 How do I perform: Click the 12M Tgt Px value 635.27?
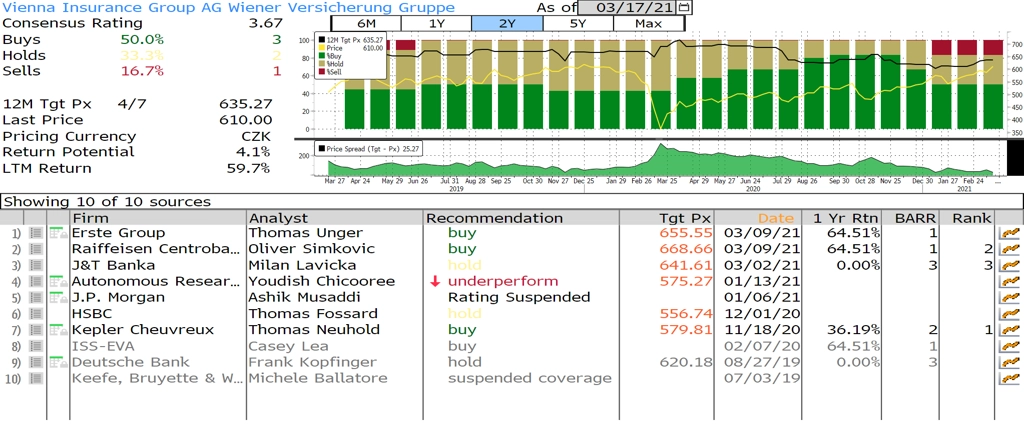tap(246, 104)
